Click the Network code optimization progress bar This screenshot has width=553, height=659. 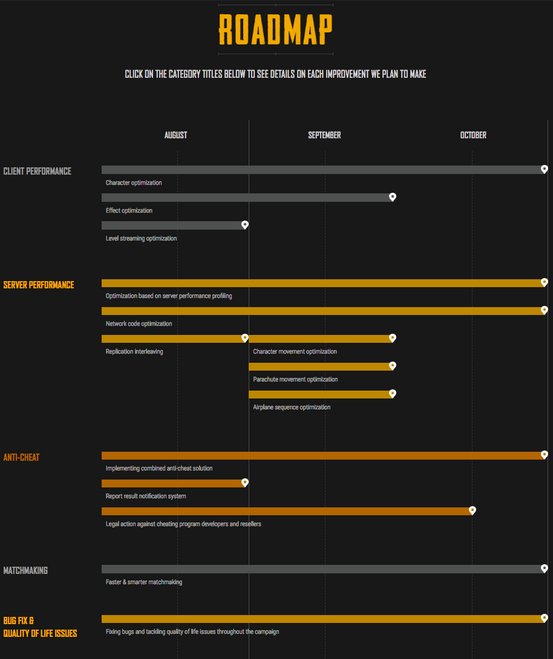click(323, 311)
